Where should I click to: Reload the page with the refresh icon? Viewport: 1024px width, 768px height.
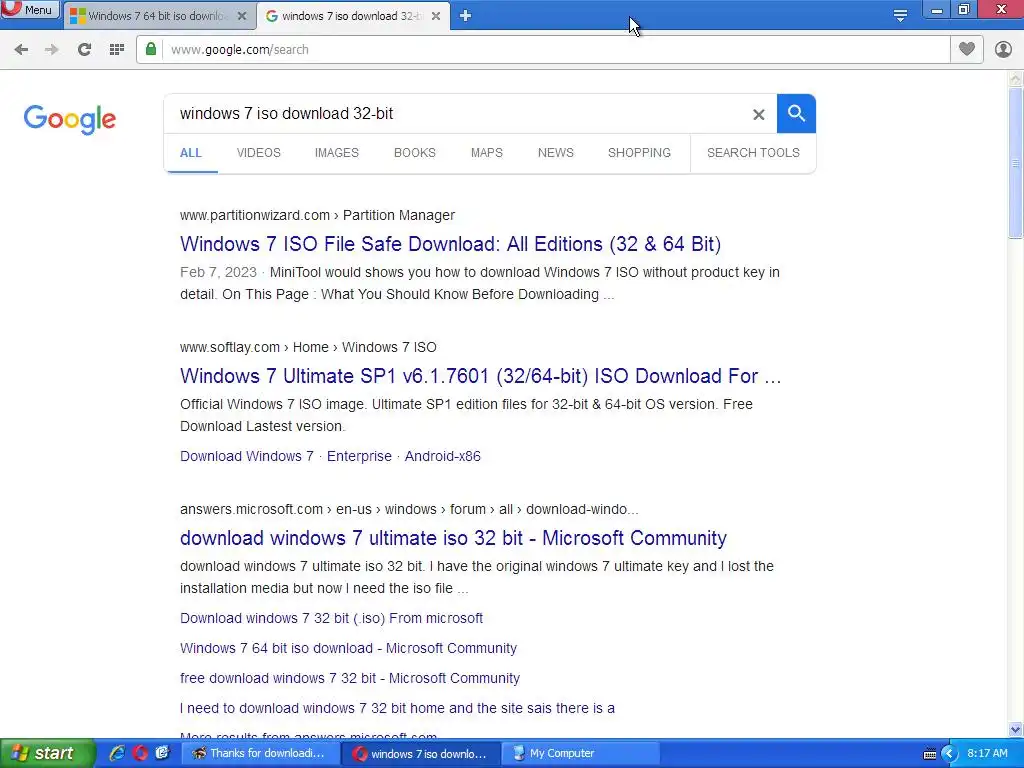click(84, 50)
